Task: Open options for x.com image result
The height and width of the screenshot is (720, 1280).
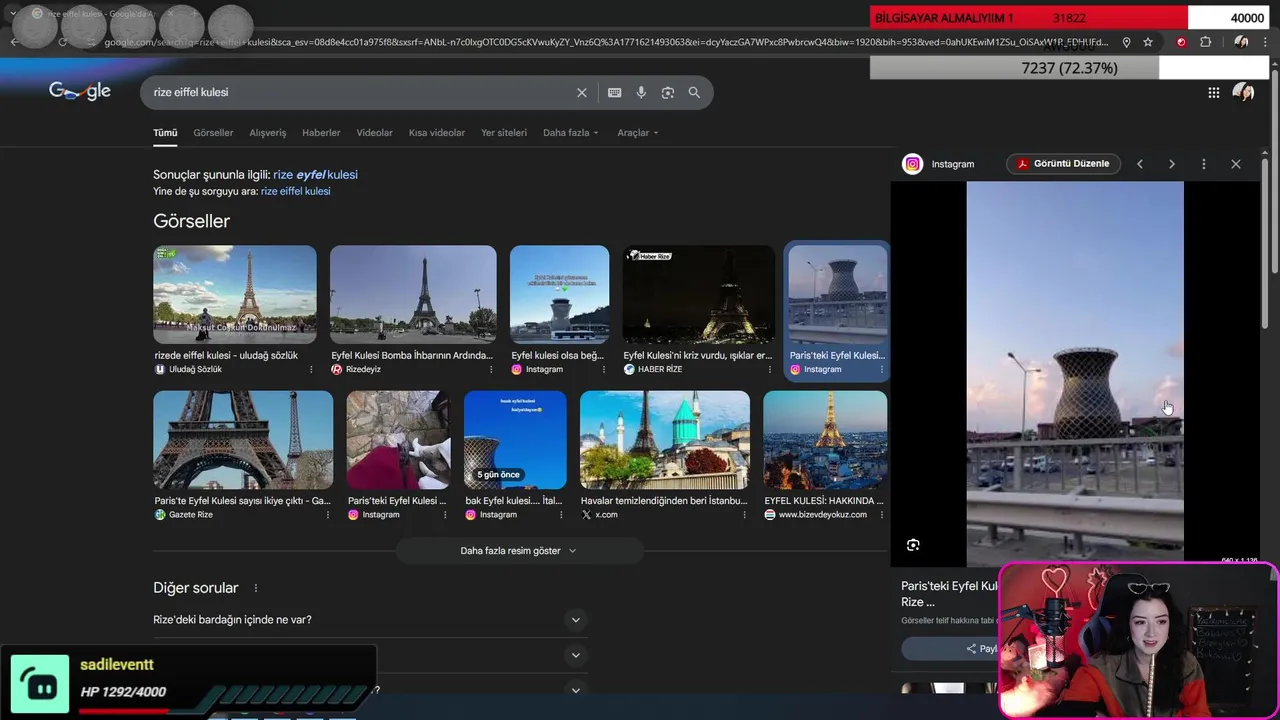Action: click(744, 514)
